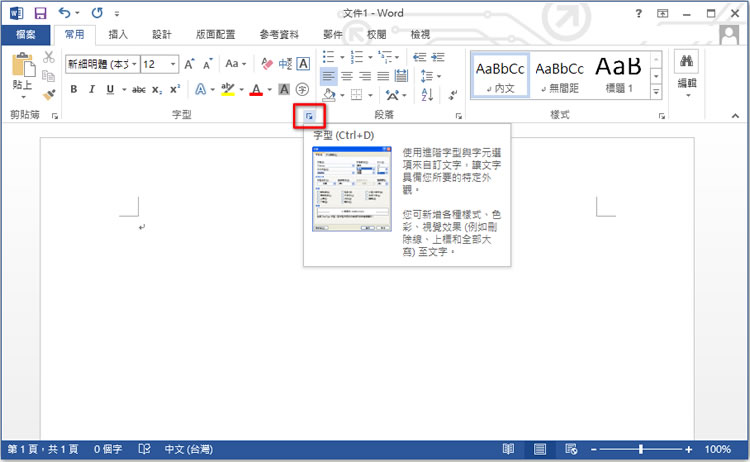Image resolution: width=750 pixels, height=462 pixels.
Task: Open the 檔案 File tab
Action: pyautogui.click(x=26, y=34)
